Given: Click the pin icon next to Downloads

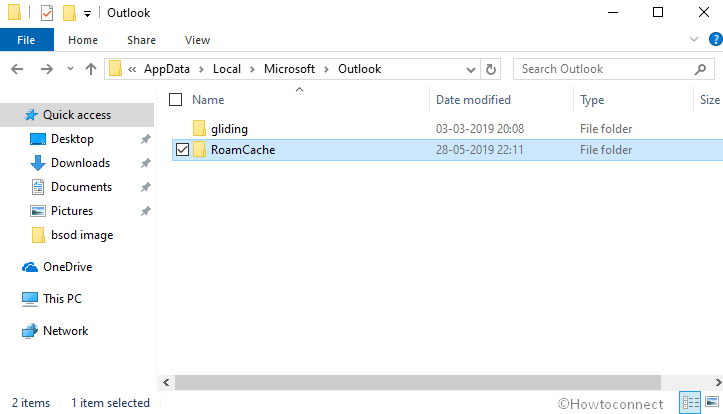Looking at the screenshot, I should 146,163.
